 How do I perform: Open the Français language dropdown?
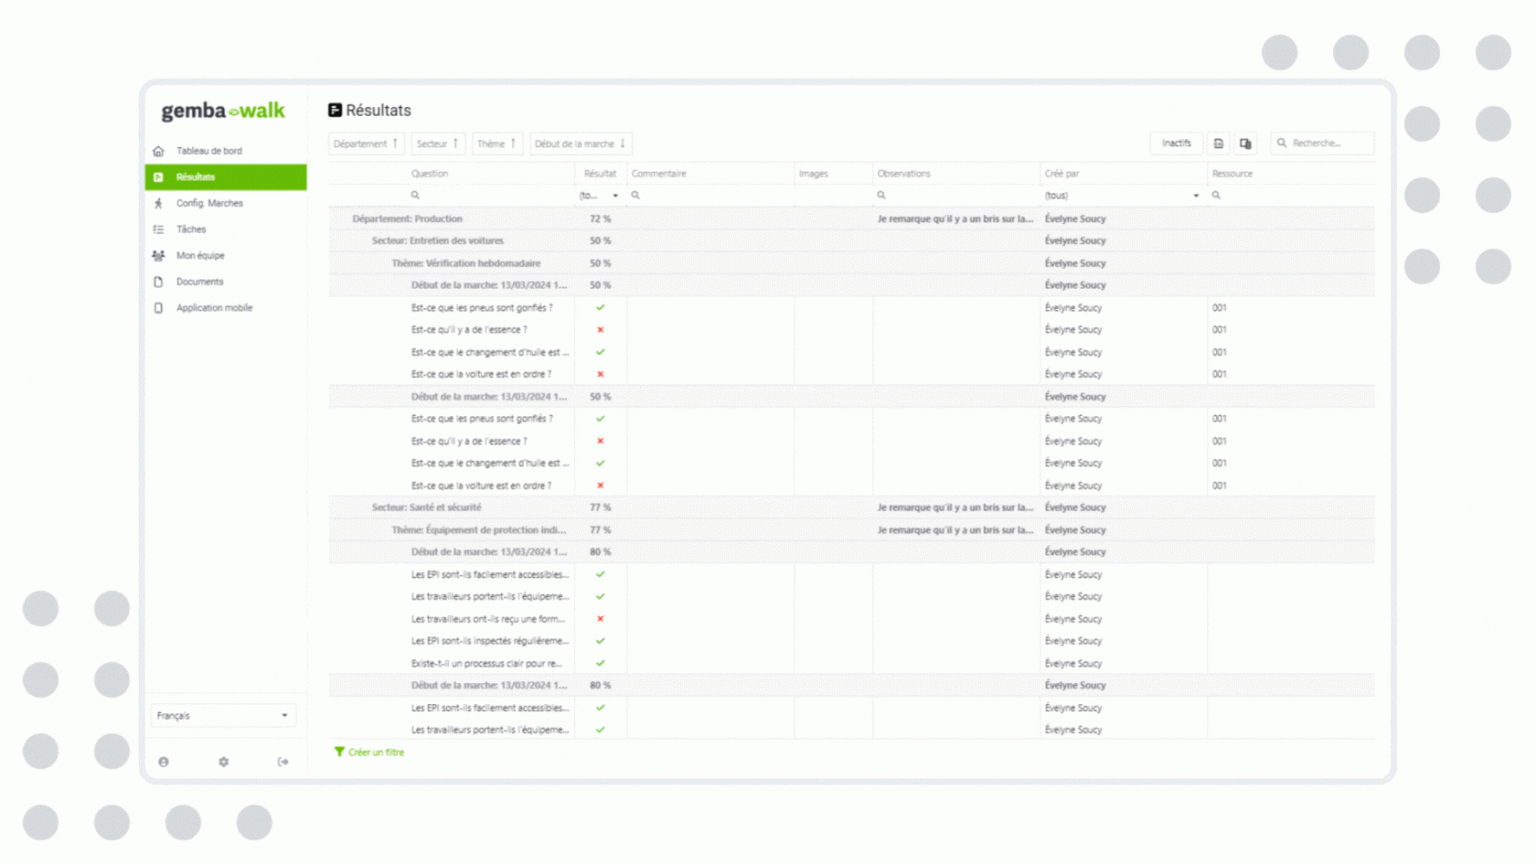coord(223,716)
